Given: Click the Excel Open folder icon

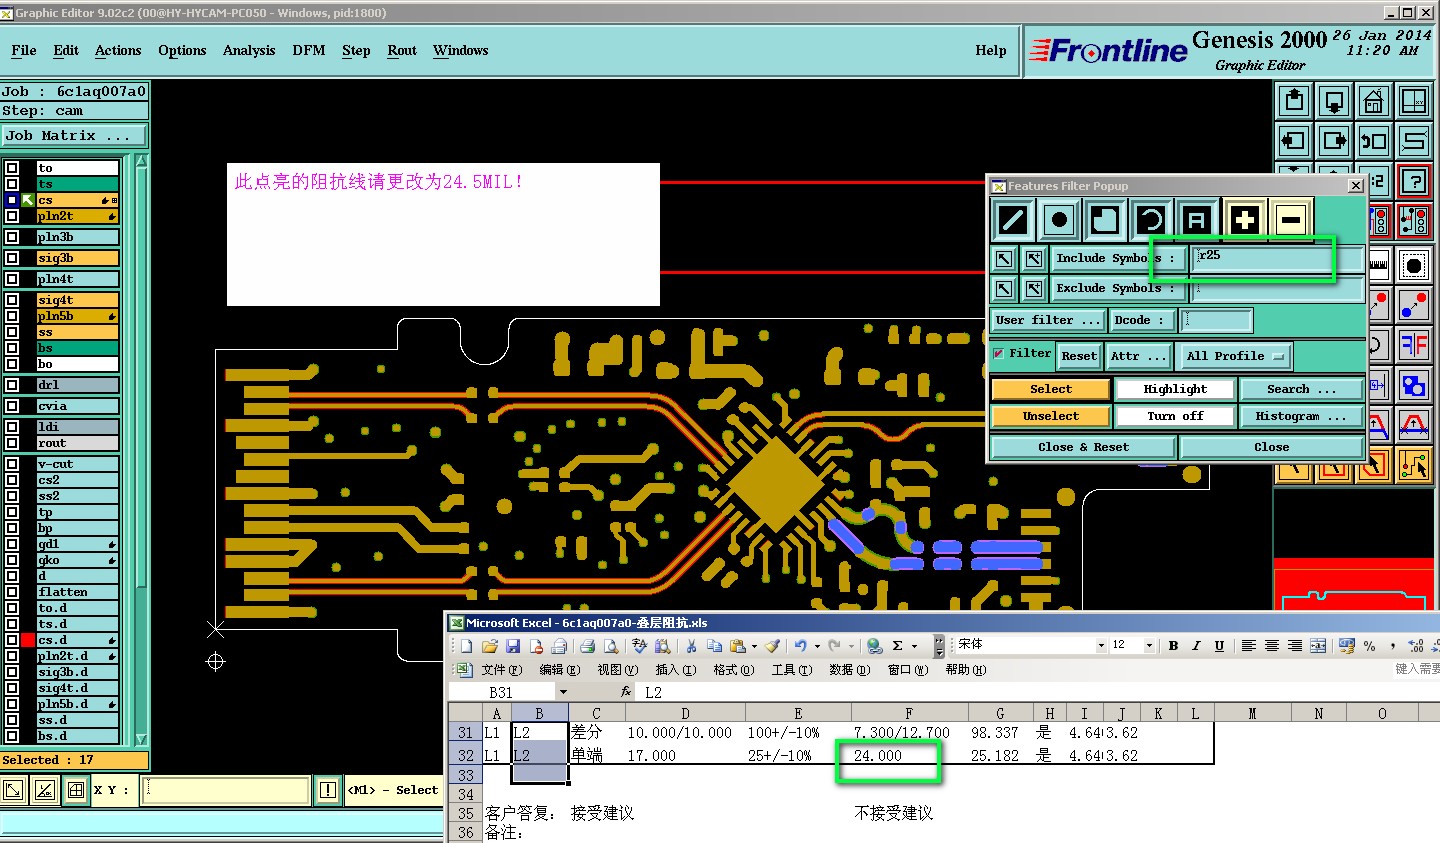Looking at the screenshot, I should [490, 646].
